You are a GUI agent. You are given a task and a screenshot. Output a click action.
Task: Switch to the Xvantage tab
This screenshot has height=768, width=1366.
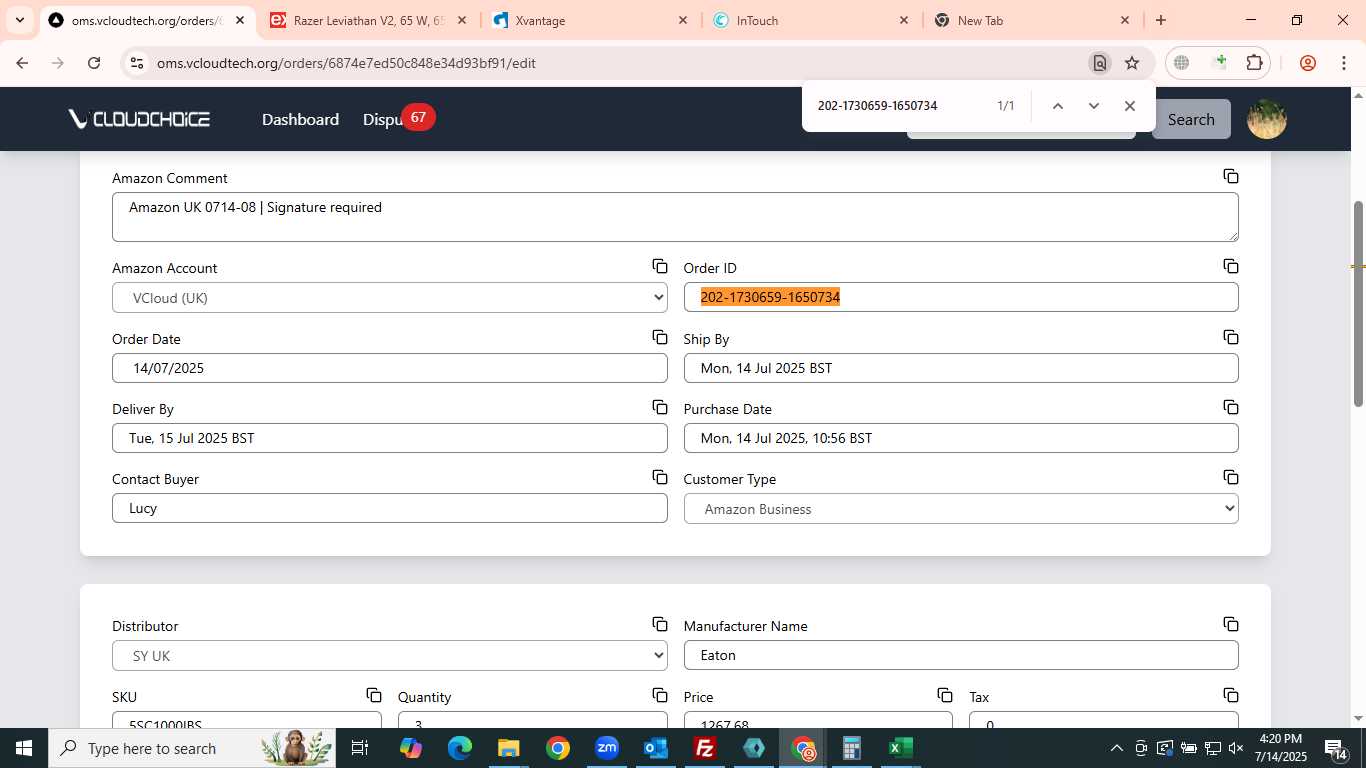click(590, 20)
